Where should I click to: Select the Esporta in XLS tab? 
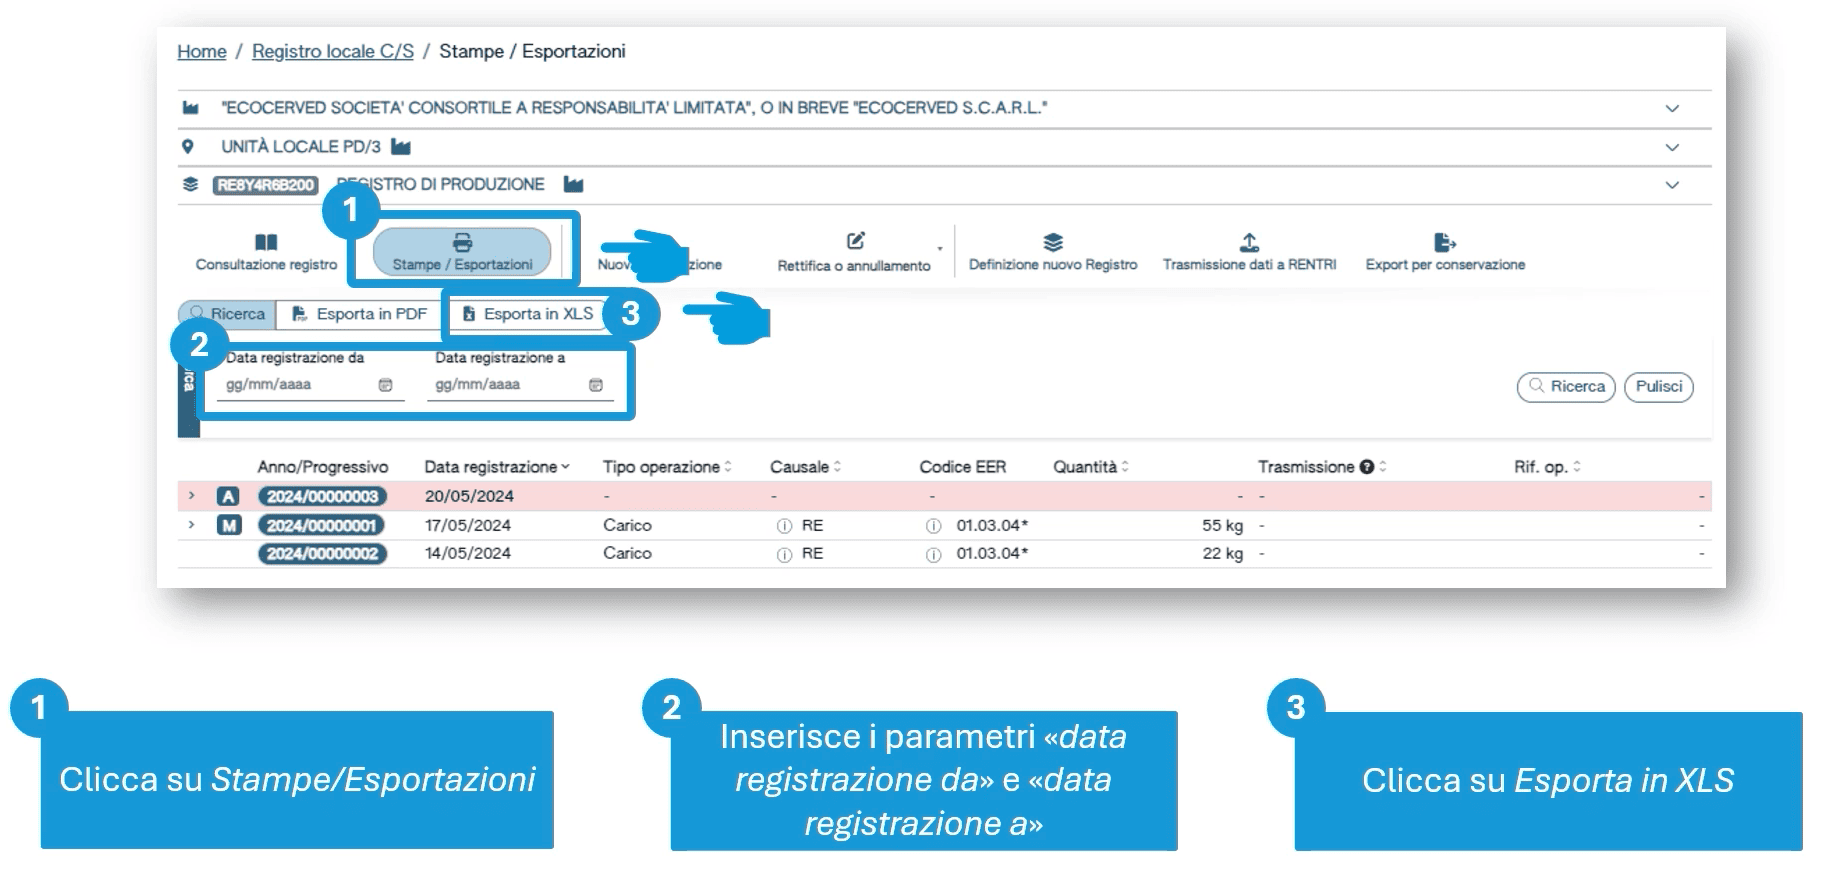point(528,314)
